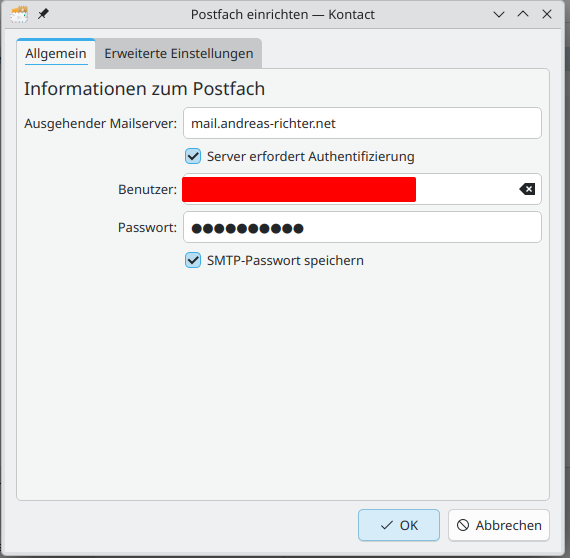Screen dimensions: 570x558
Task: Click the Passwort label text
Action: pyautogui.click(x=147, y=228)
